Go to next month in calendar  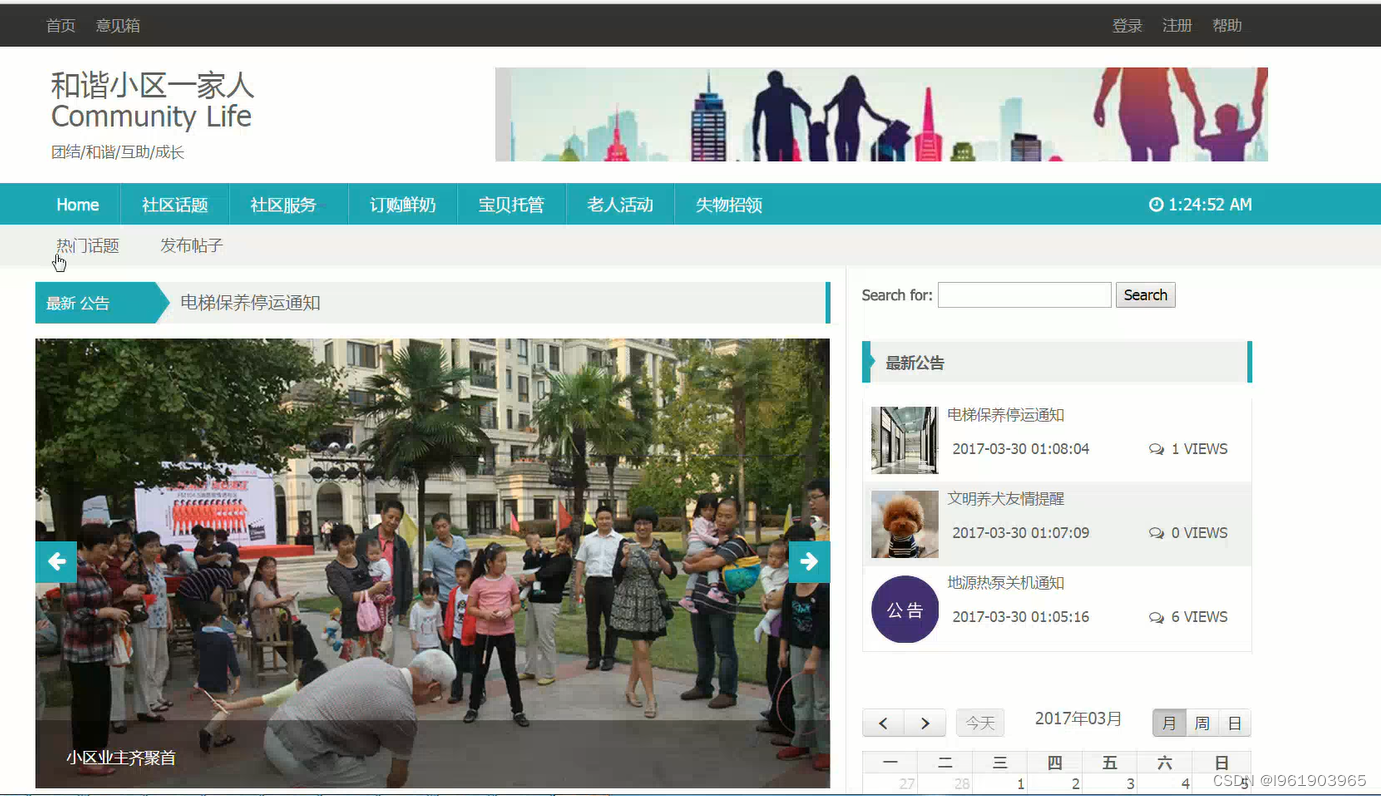coord(925,723)
